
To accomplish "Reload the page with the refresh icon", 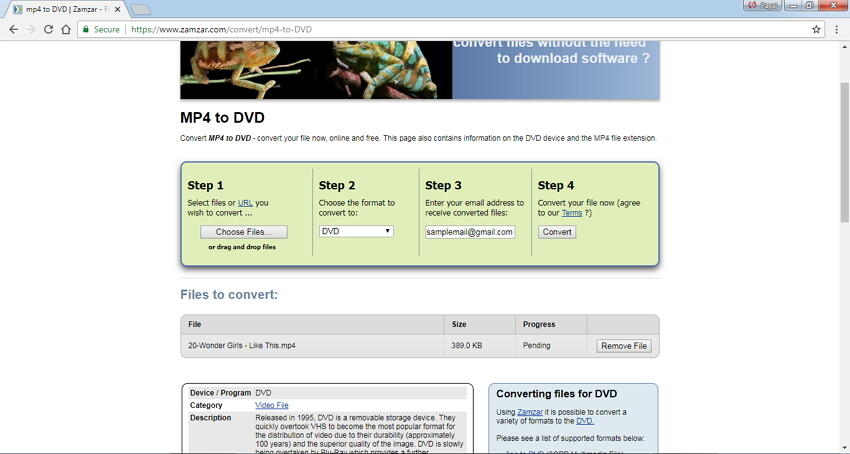I will [48, 29].
